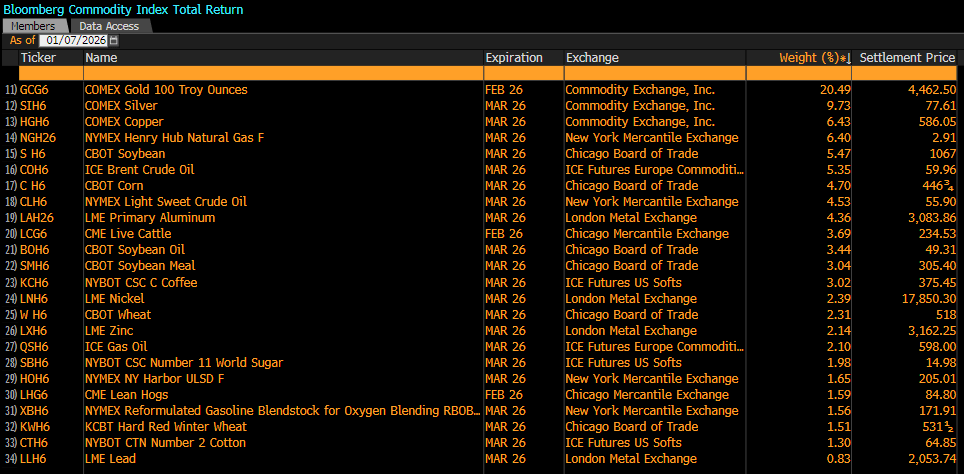This screenshot has width=964, height=474.
Task: Open the COMEX Copper name
Action: pyautogui.click(x=125, y=122)
